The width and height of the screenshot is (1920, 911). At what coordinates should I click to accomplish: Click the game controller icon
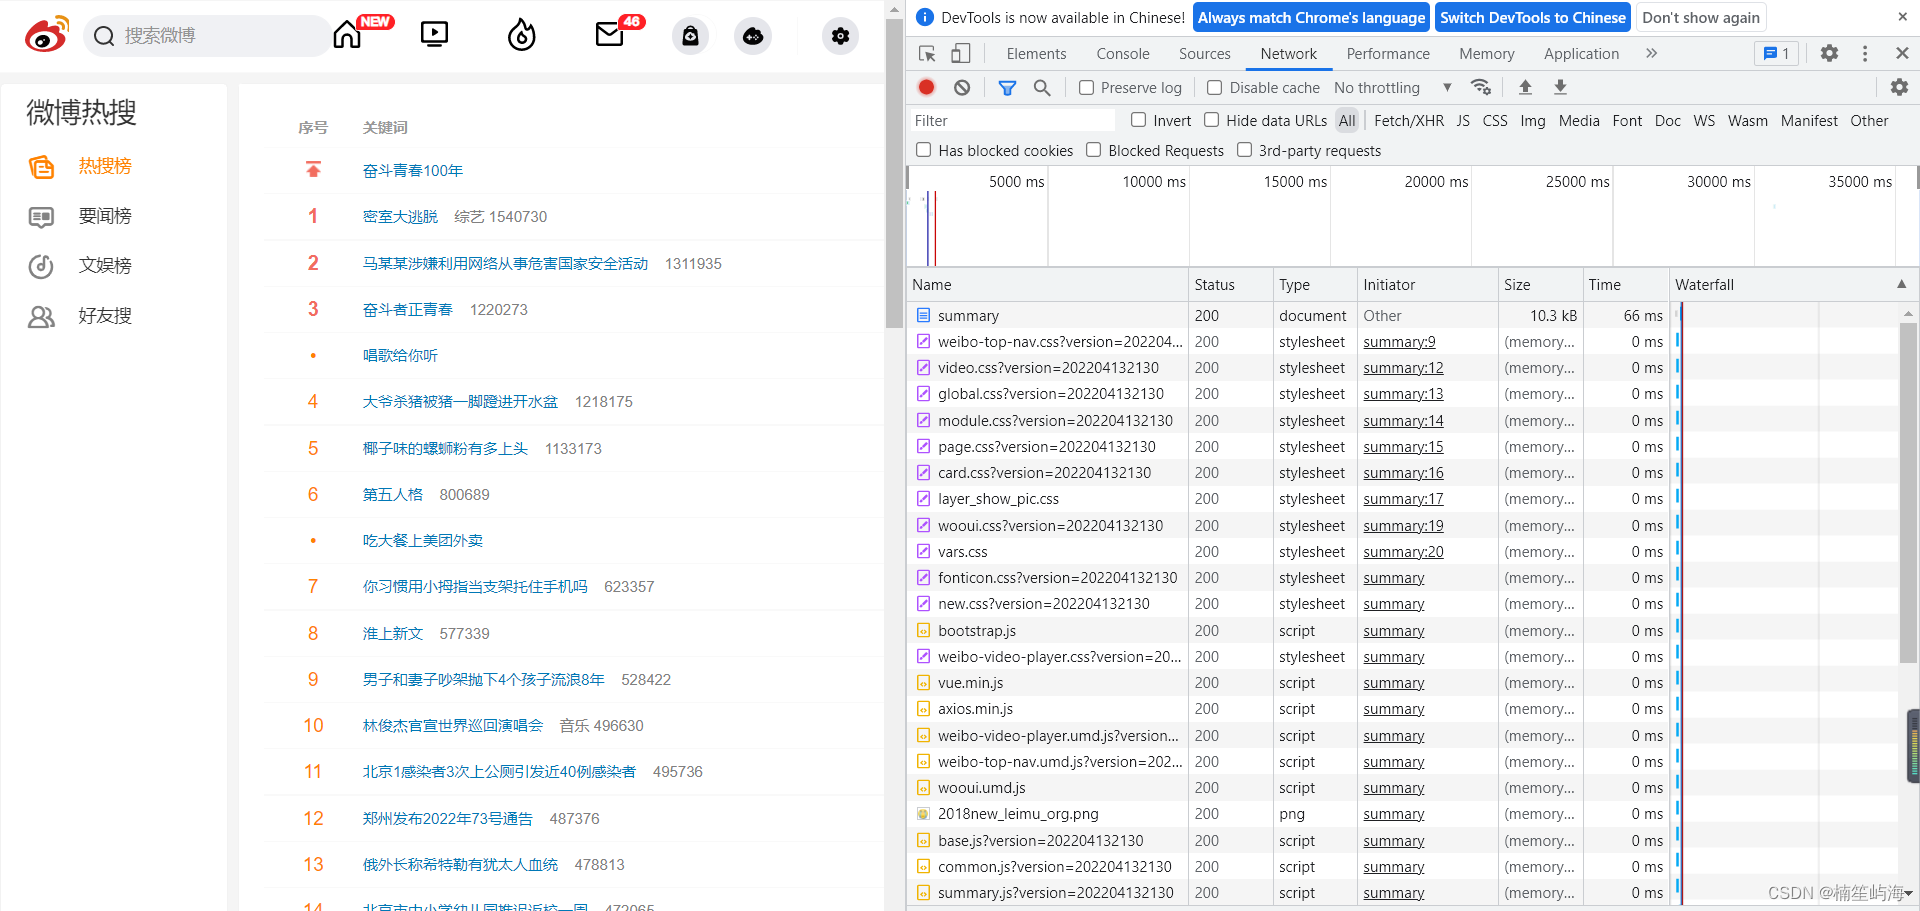753,36
